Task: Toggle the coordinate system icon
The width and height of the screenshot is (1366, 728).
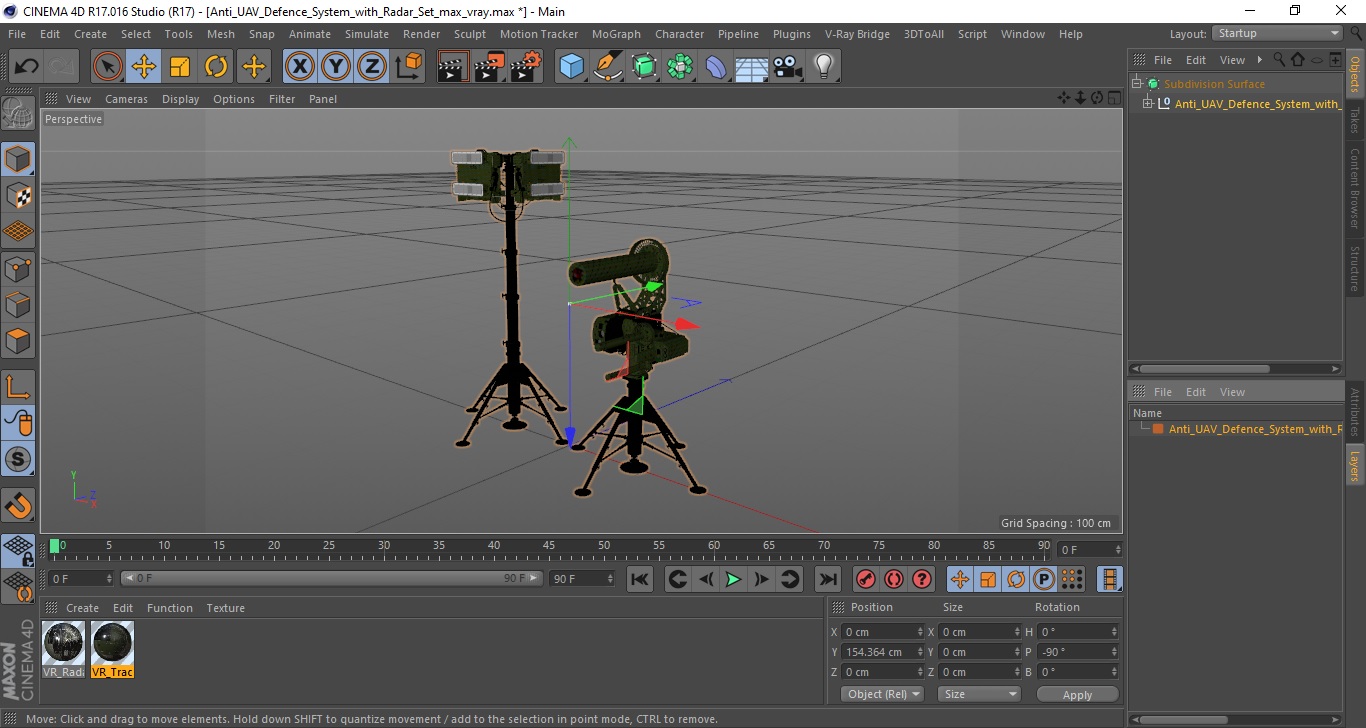Action: point(409,67)
